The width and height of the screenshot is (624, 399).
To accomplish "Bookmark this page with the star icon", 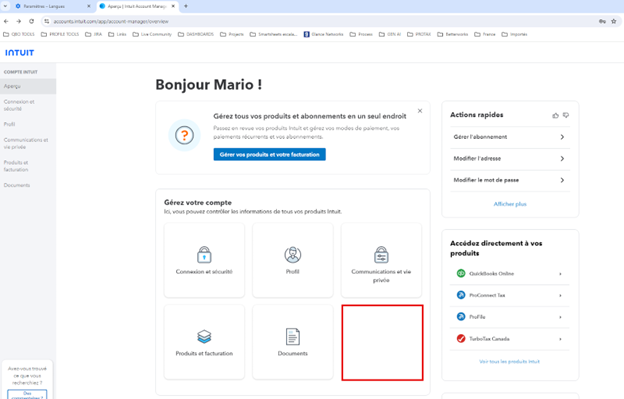I will 614,21.
